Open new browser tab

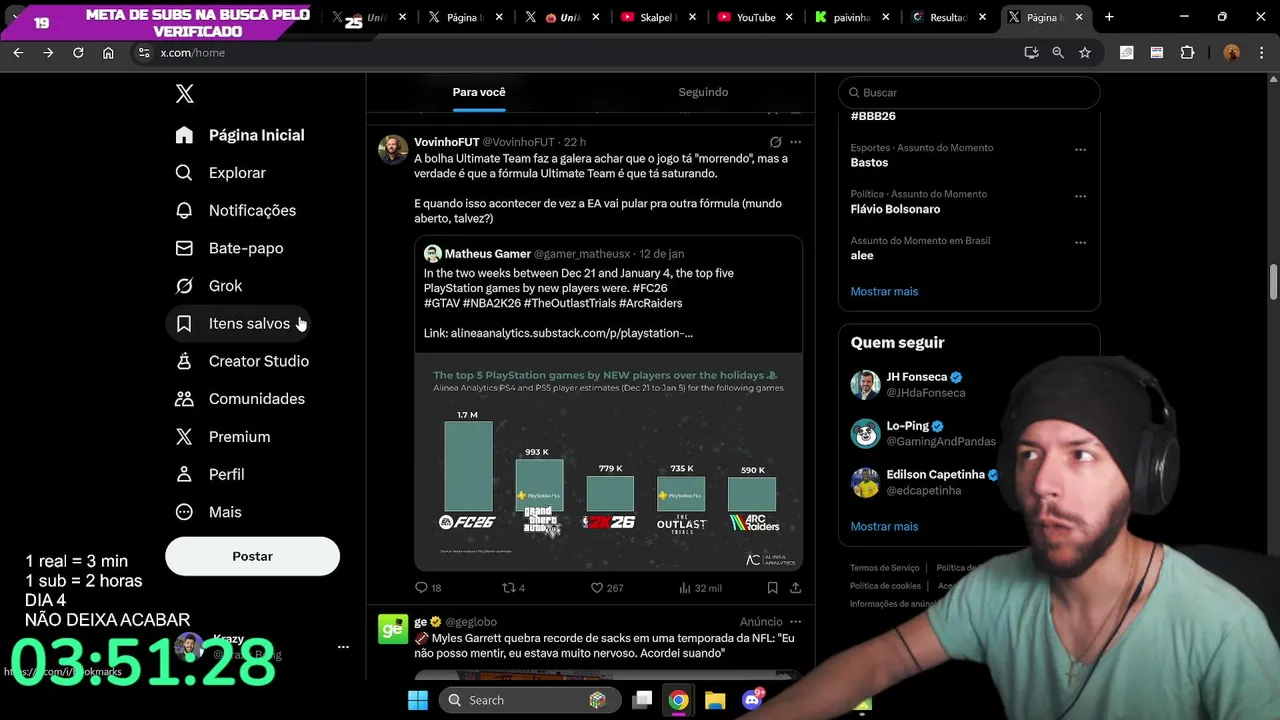tap(1109, 17)
